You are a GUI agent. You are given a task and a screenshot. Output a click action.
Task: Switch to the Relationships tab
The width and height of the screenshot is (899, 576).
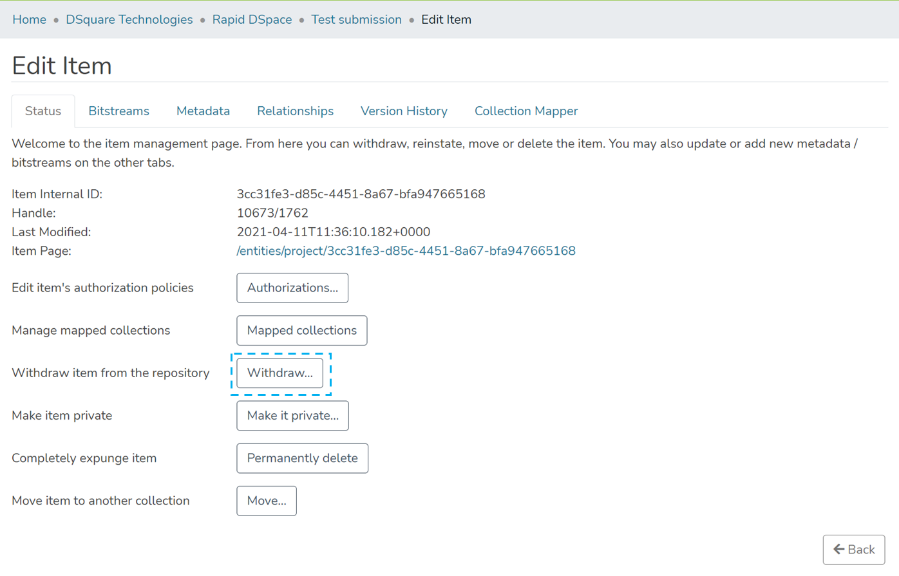pyautogui.click(x=295, y=111)
